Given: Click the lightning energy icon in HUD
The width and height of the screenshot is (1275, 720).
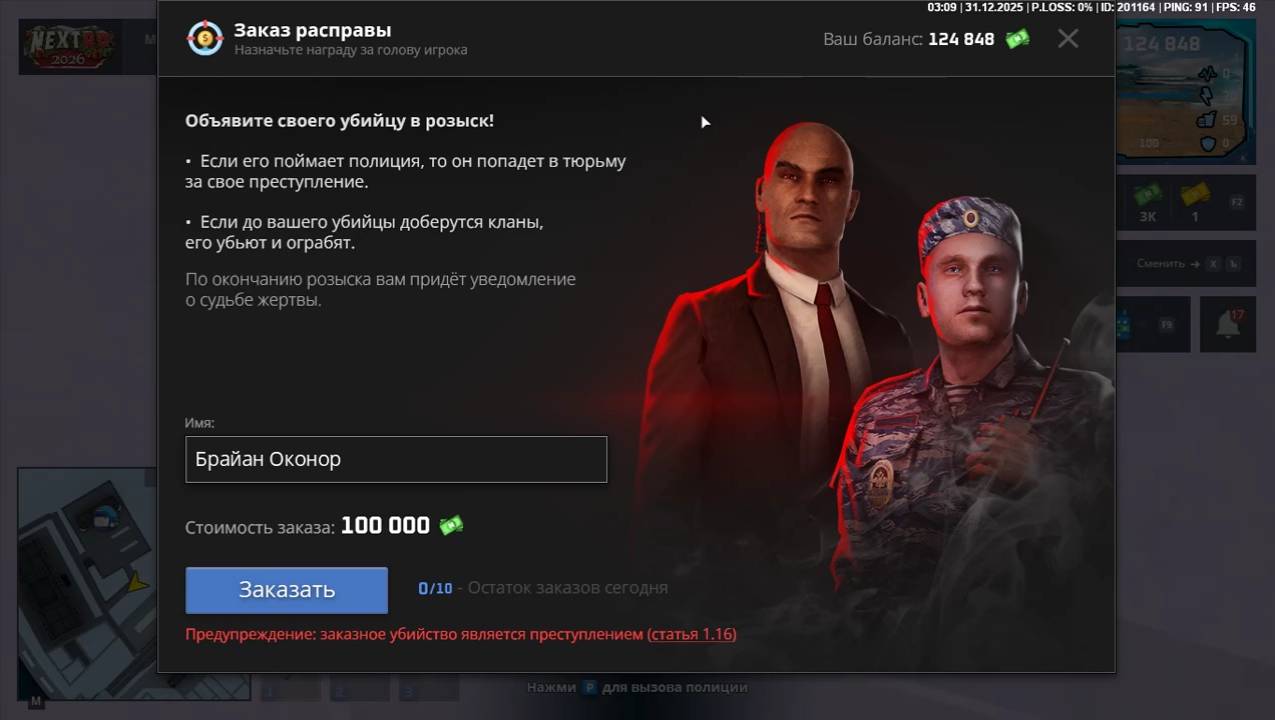Looking at the screenshot, I should [x=1206, y=96].
